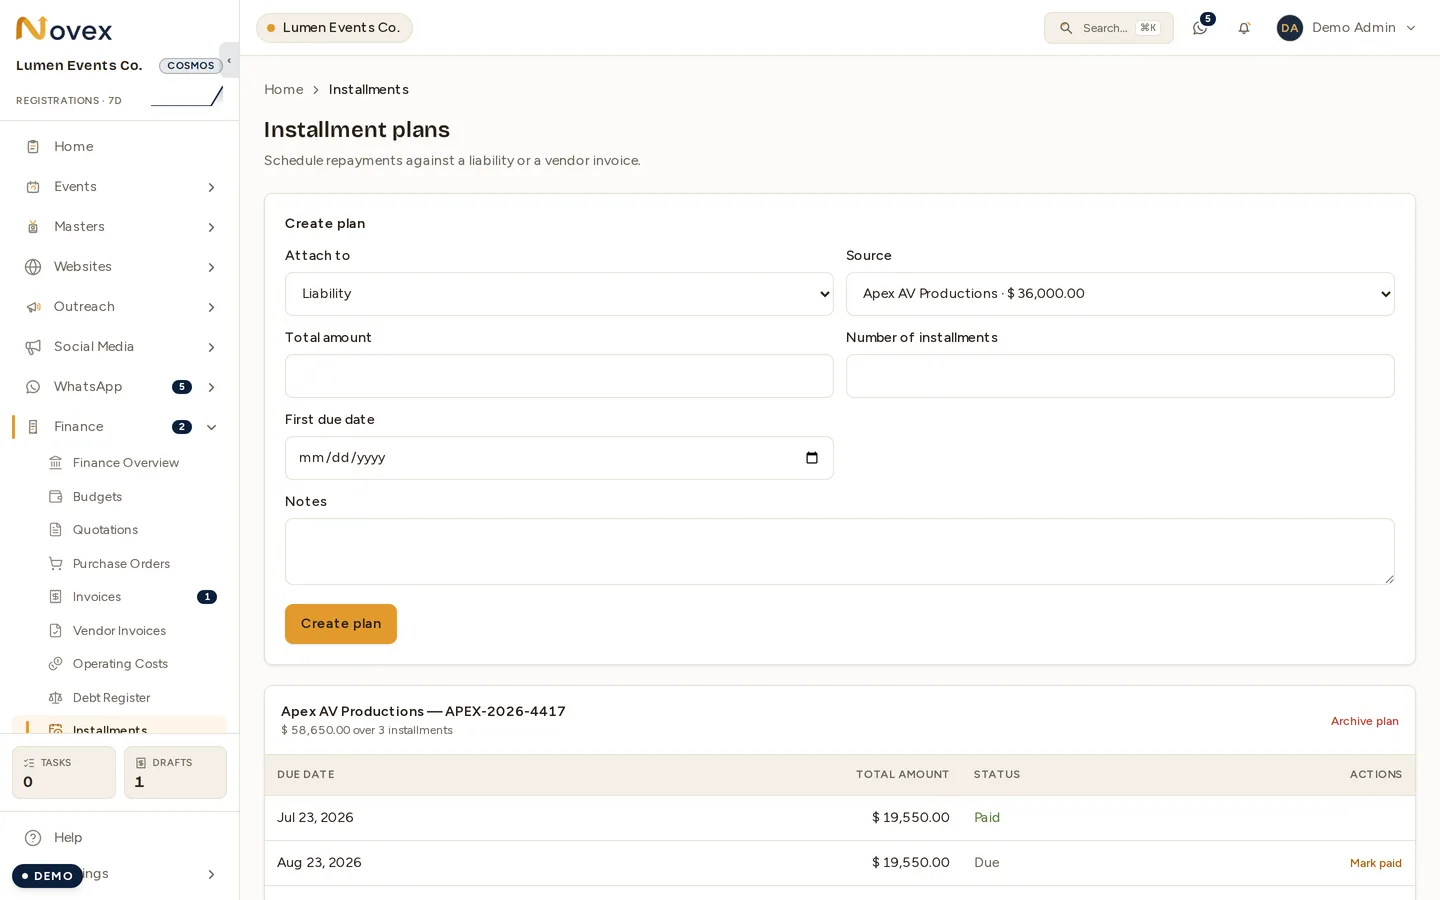This screenshot has width=1440, height=900.
Task: Click the COSMOS badge
Action: click(x=191, y=66)
